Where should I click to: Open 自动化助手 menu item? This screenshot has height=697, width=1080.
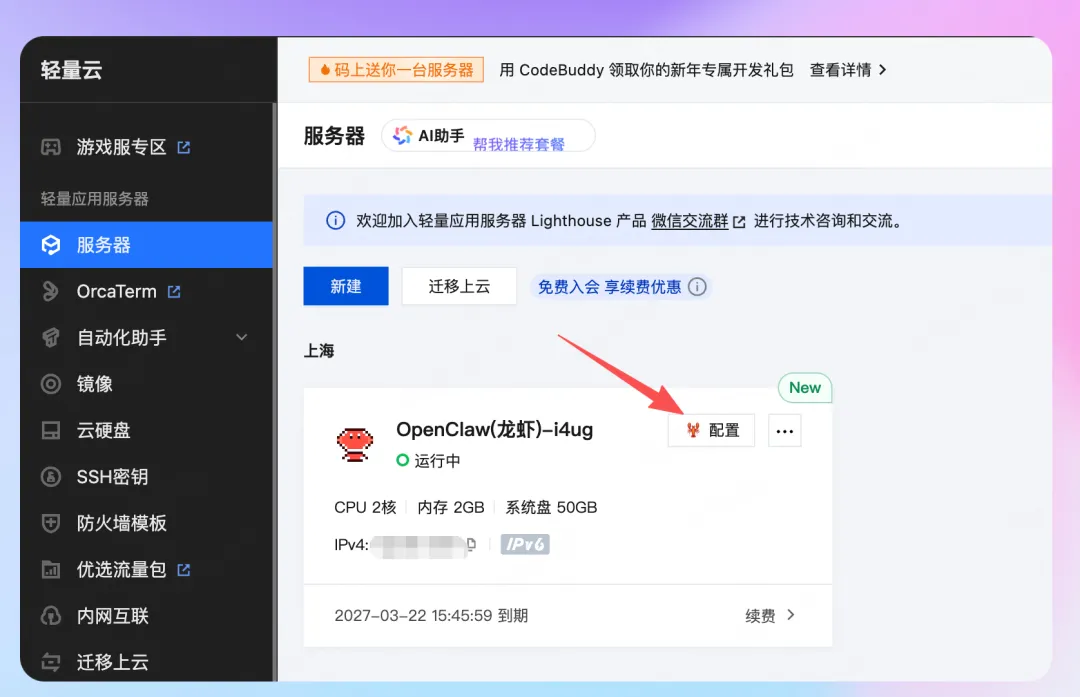121,337
